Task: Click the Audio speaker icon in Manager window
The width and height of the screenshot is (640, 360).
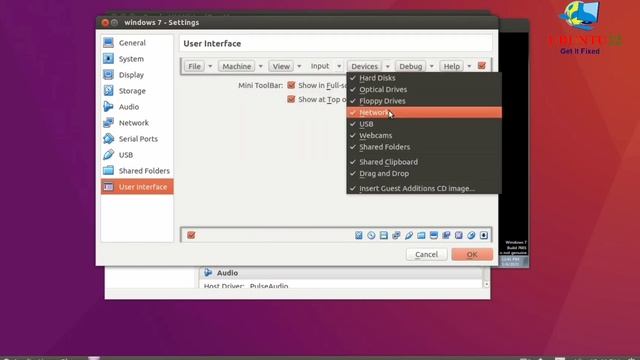Action: tap(208, 272)
